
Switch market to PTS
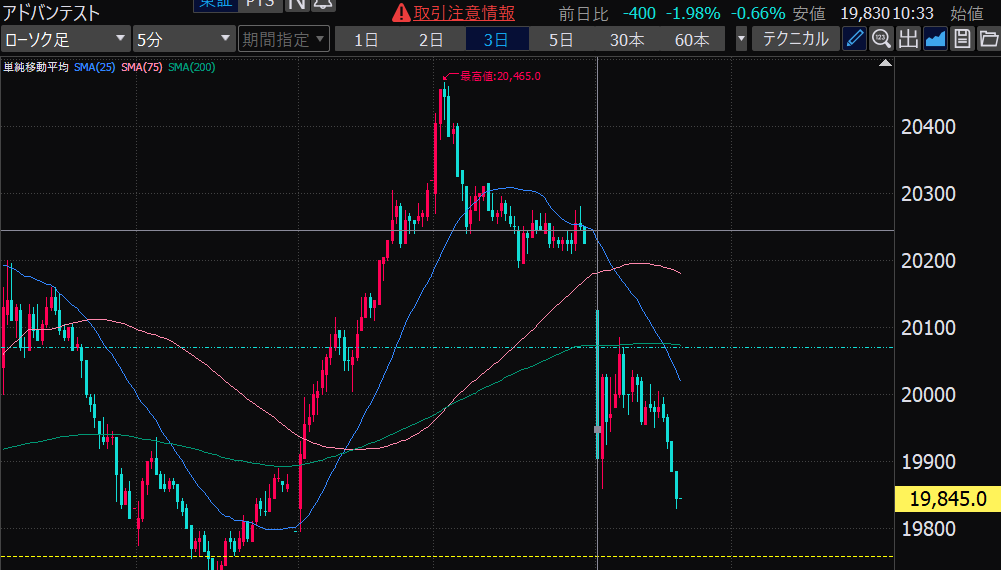[262, 4]
